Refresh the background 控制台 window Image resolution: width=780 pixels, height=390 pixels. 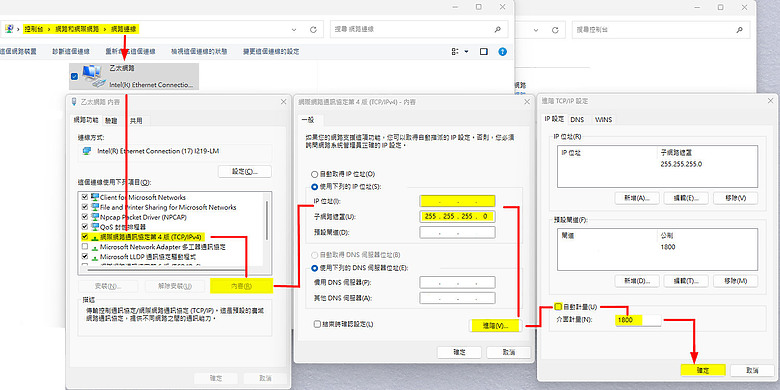pos(555,30)
